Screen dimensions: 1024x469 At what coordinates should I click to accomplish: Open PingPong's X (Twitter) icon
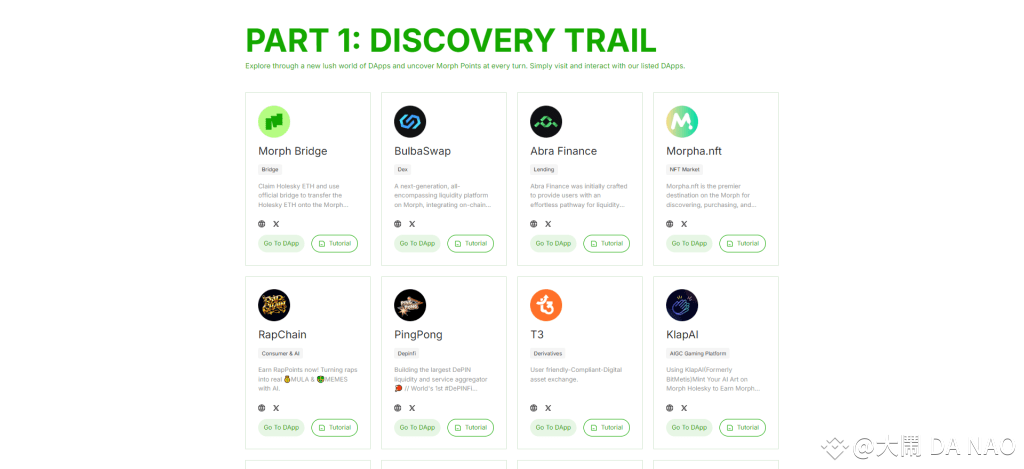coord(412,408)
